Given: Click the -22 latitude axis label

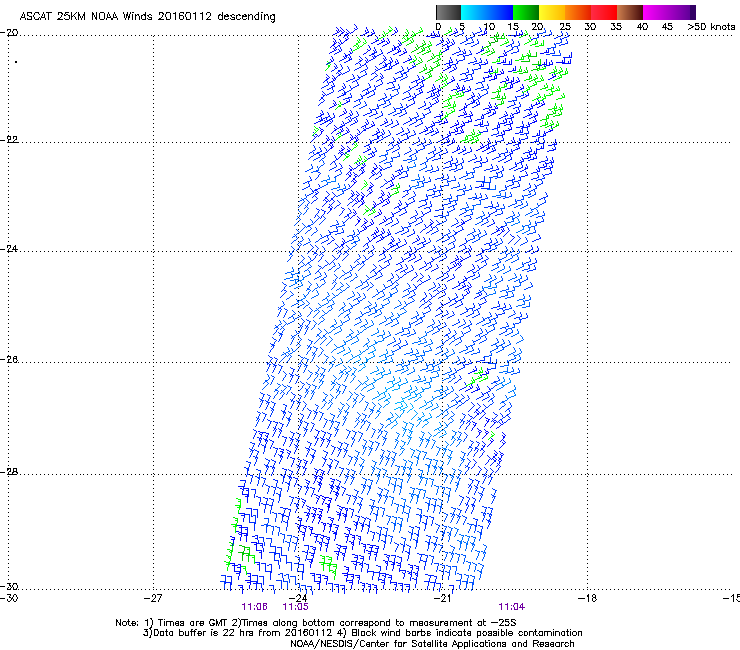Looking at the screenshot, I should [x=9, y=140].
